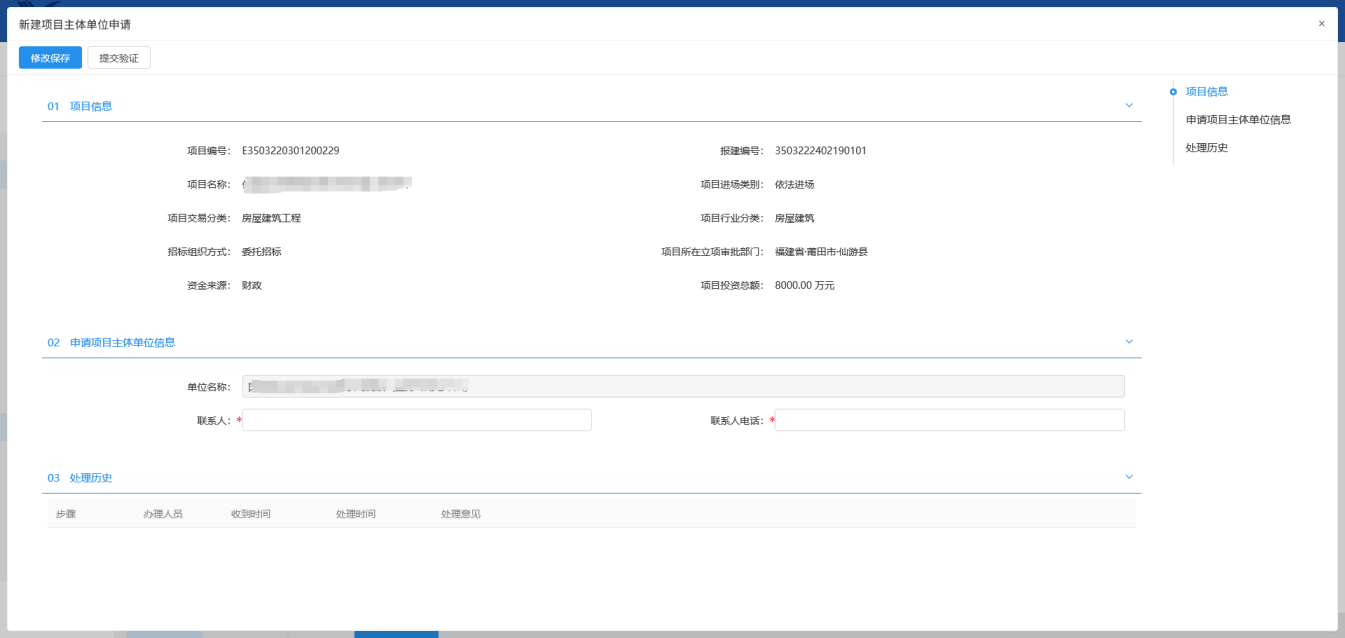Click the 项目编号 value E3503220301200229

[x=290, y=151]
